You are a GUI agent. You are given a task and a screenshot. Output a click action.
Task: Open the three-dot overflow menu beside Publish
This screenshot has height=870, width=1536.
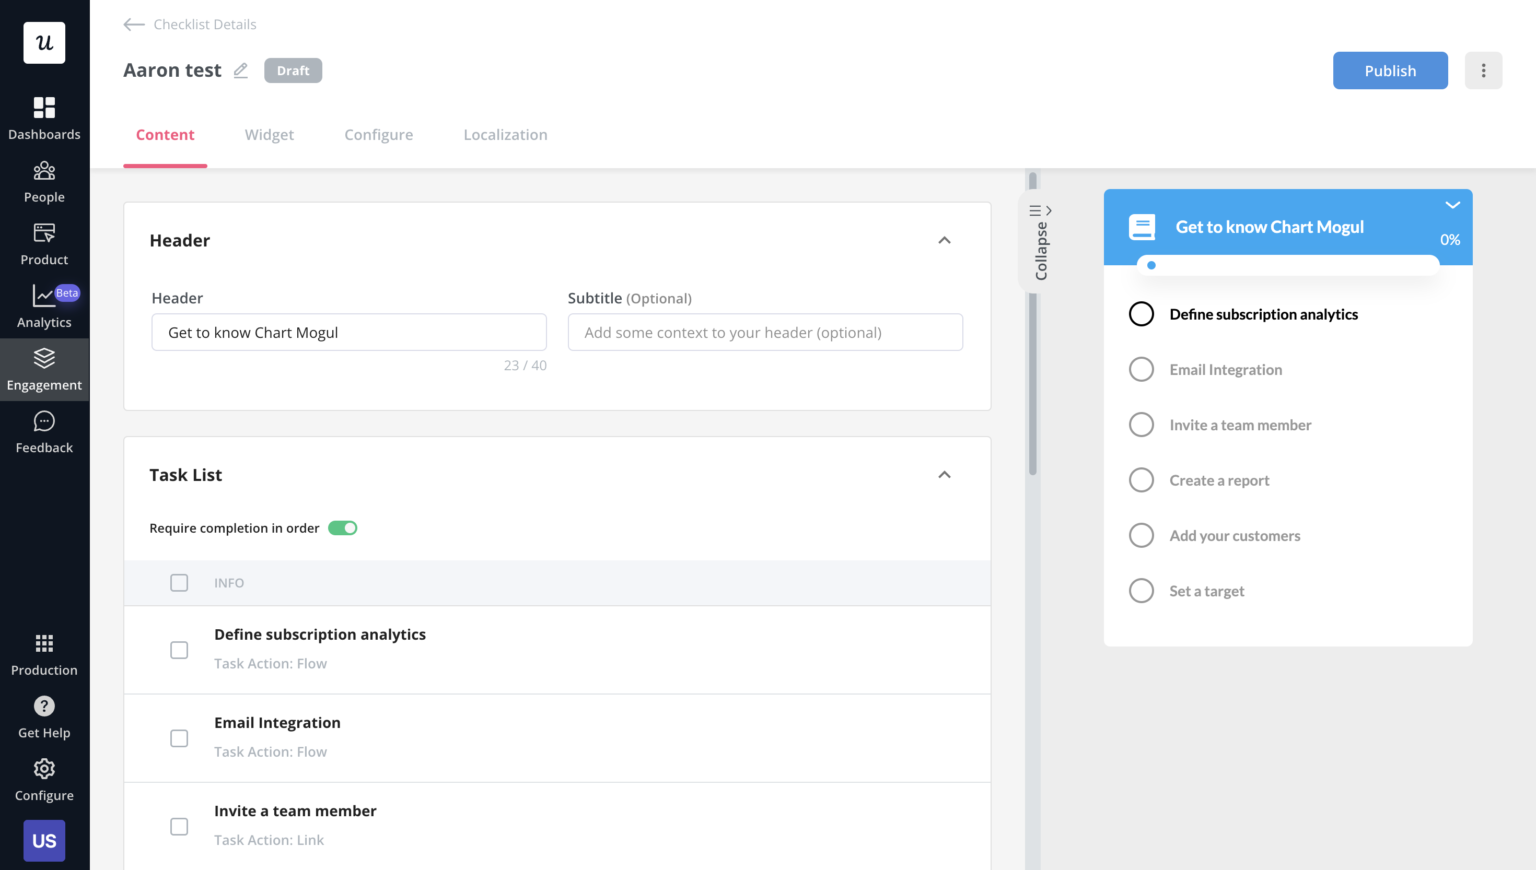(1483, 70)
